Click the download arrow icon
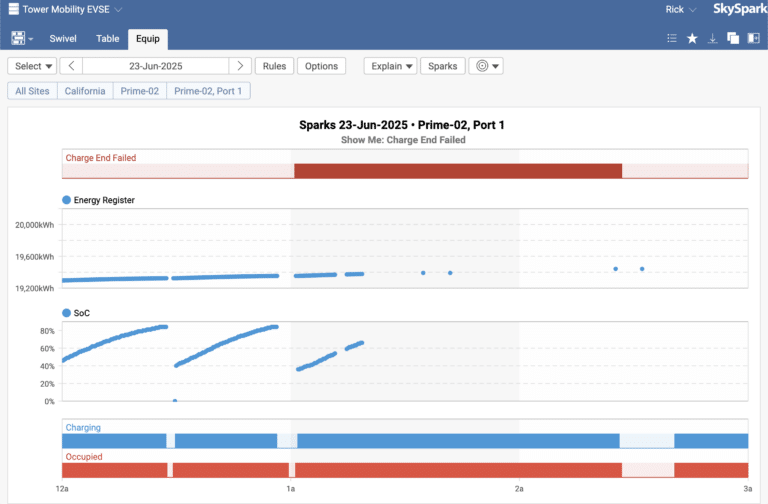Viewport: 768px width, 504px height. pos(712,38)
